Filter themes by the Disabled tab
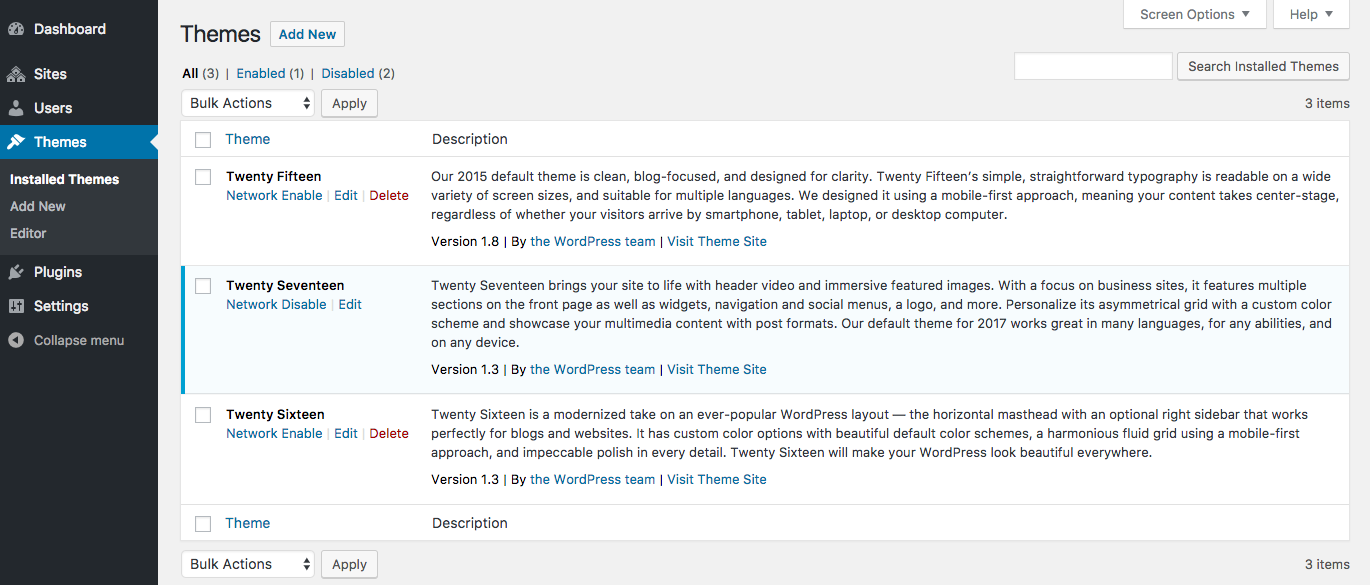The height and width of the screenshot is (585, 1370). tap(348, 73)
